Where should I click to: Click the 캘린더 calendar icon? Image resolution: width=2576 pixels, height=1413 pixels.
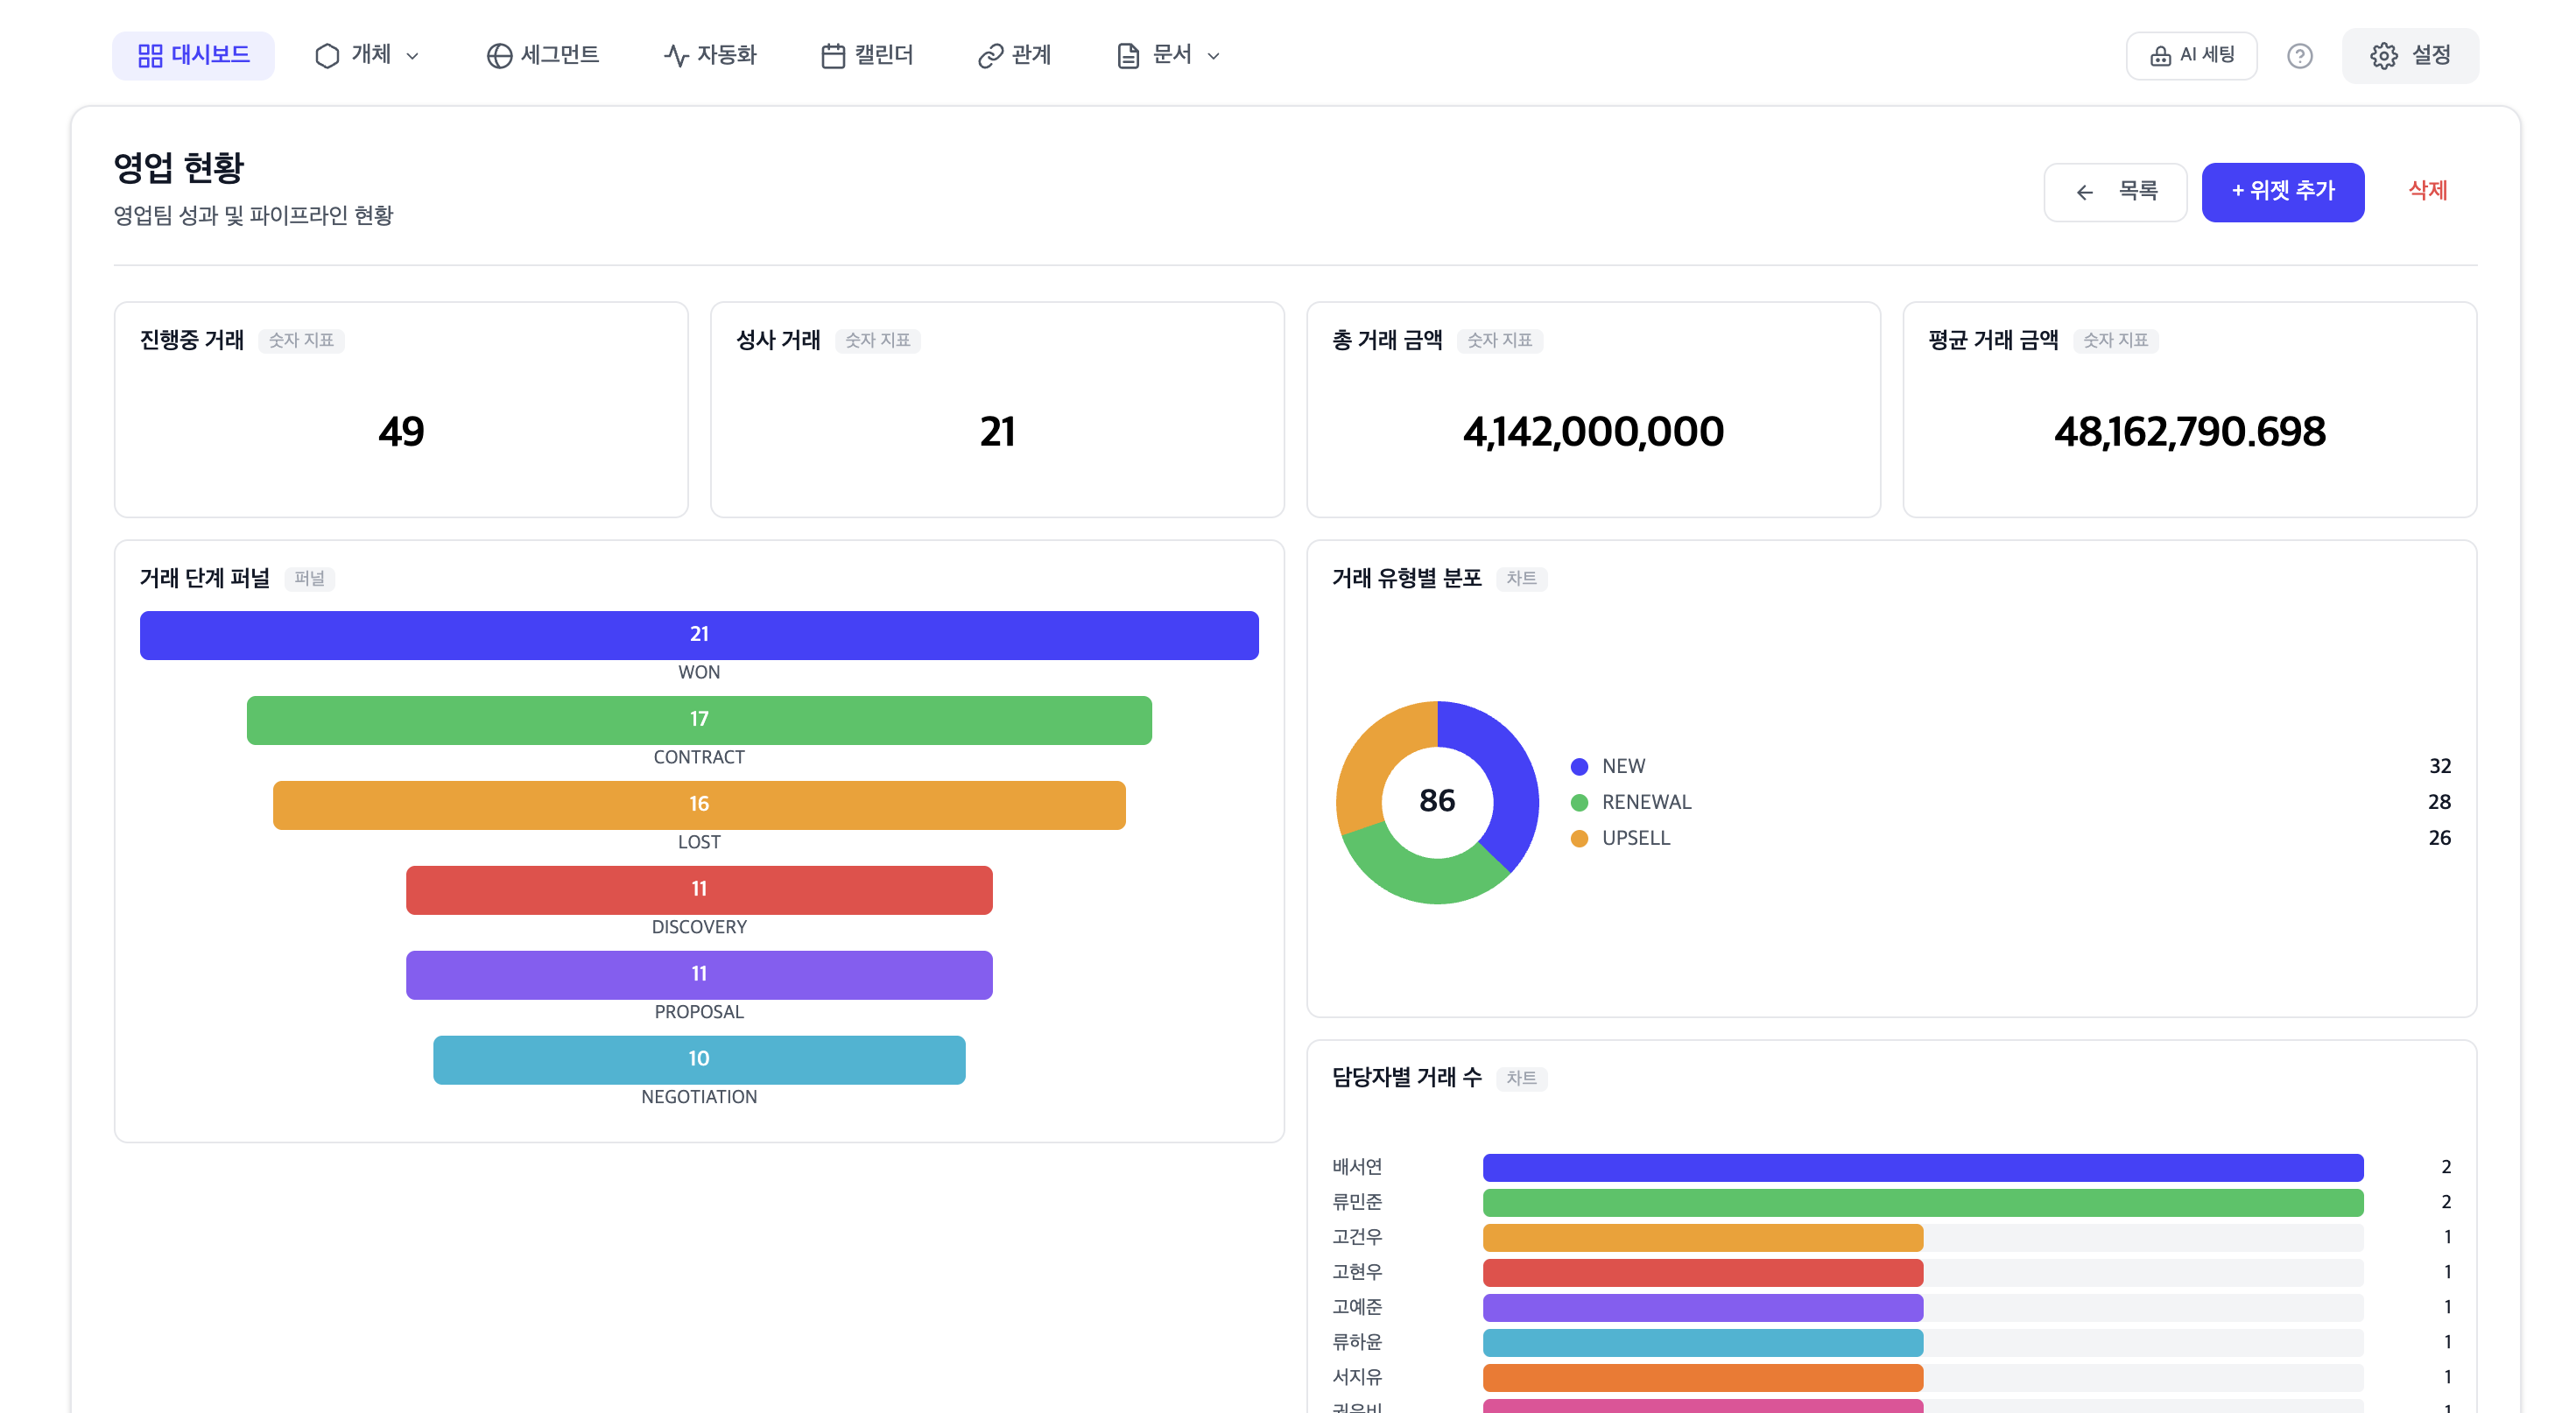tap(832, 56)
